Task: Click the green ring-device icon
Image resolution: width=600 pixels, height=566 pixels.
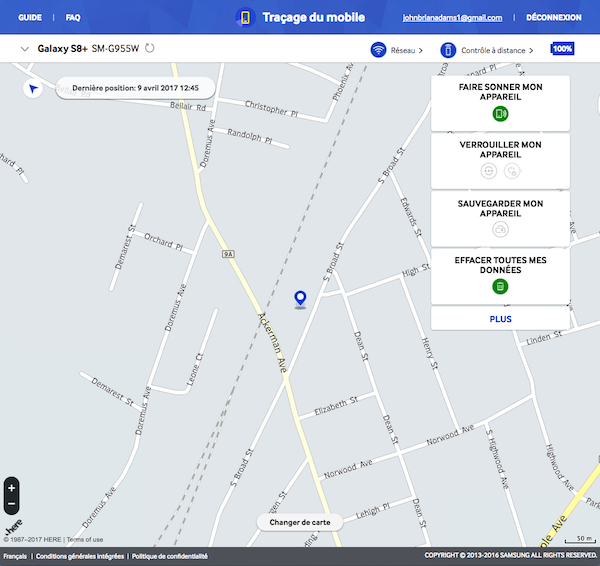Action: [x=500, y=114]
